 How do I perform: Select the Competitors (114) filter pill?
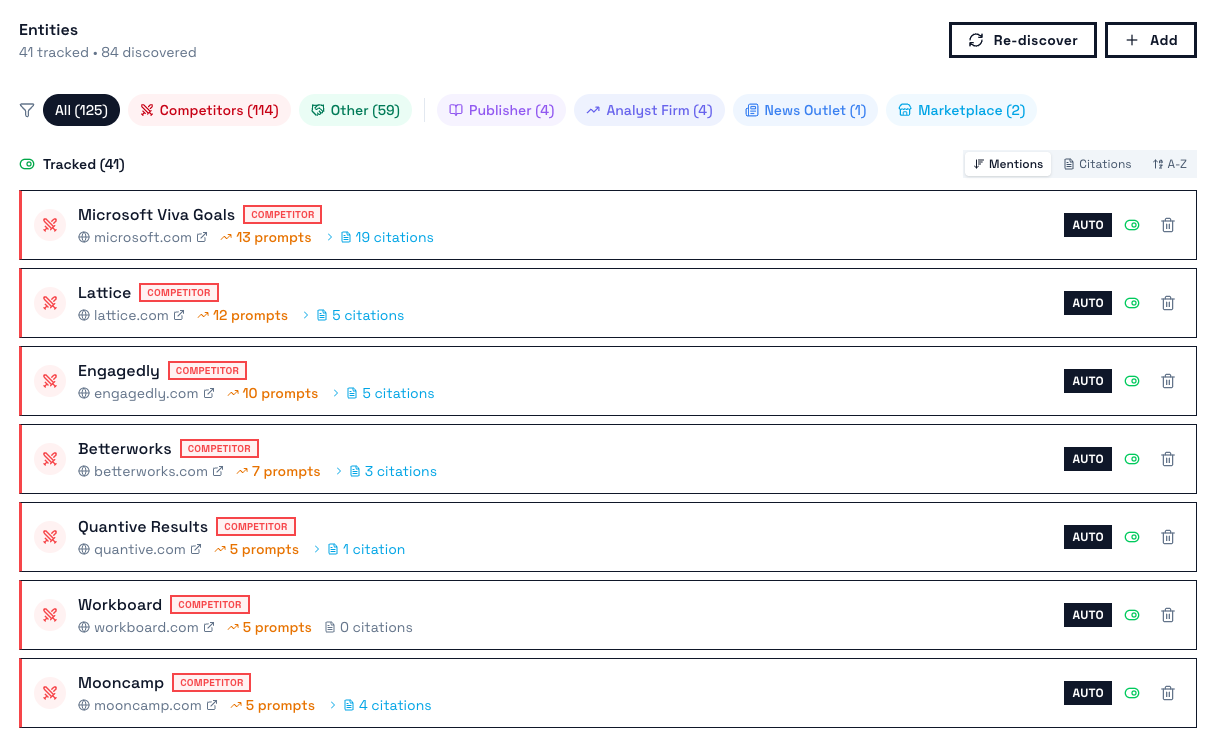(x=209, y=110)
